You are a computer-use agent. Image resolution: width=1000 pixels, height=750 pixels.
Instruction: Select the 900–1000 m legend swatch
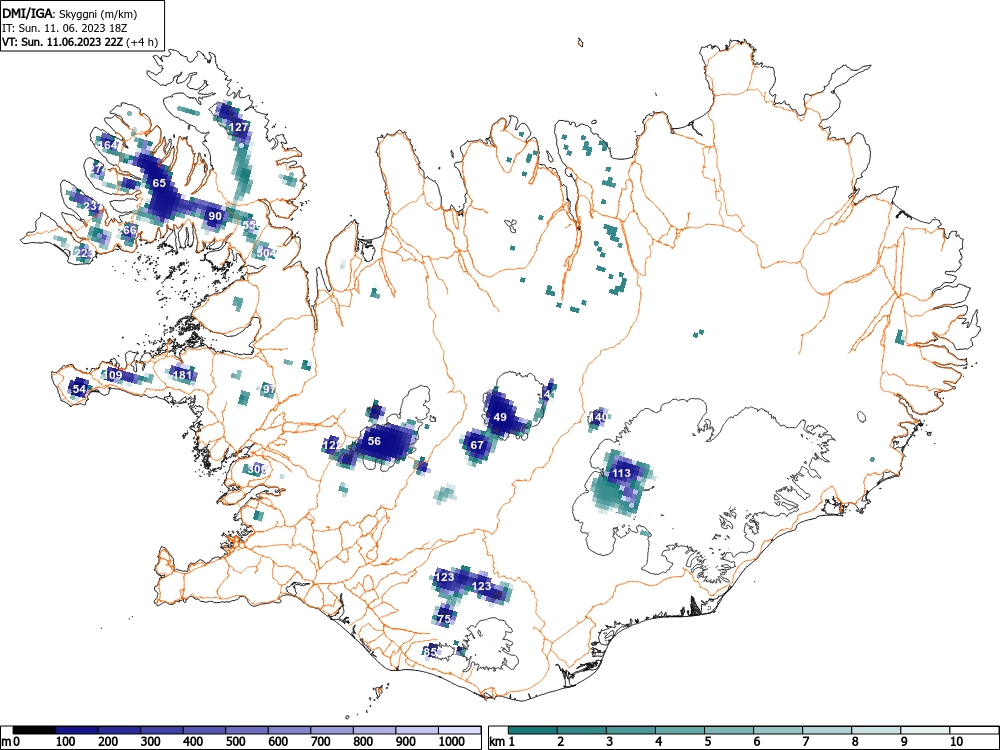(x=417, y=730)
